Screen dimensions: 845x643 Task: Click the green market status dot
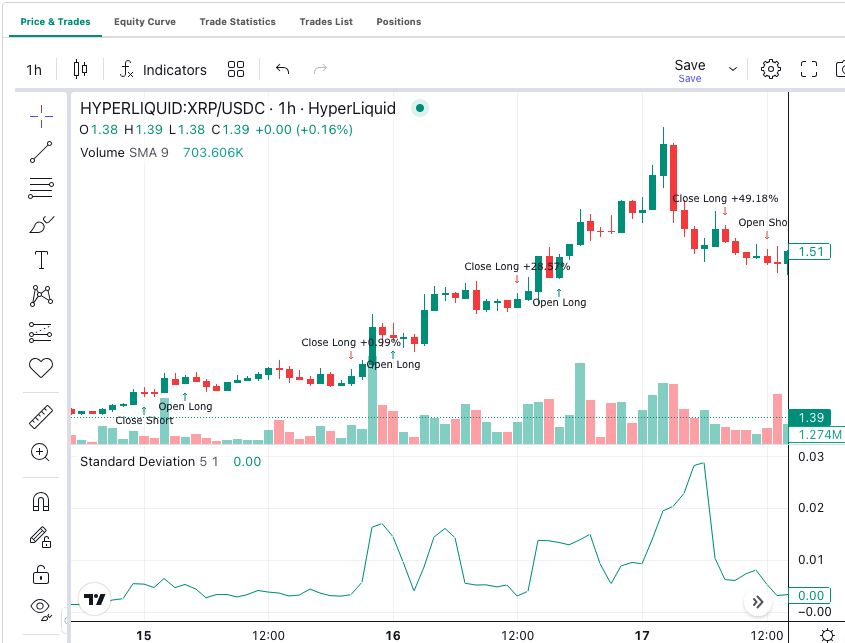(420, 108)
